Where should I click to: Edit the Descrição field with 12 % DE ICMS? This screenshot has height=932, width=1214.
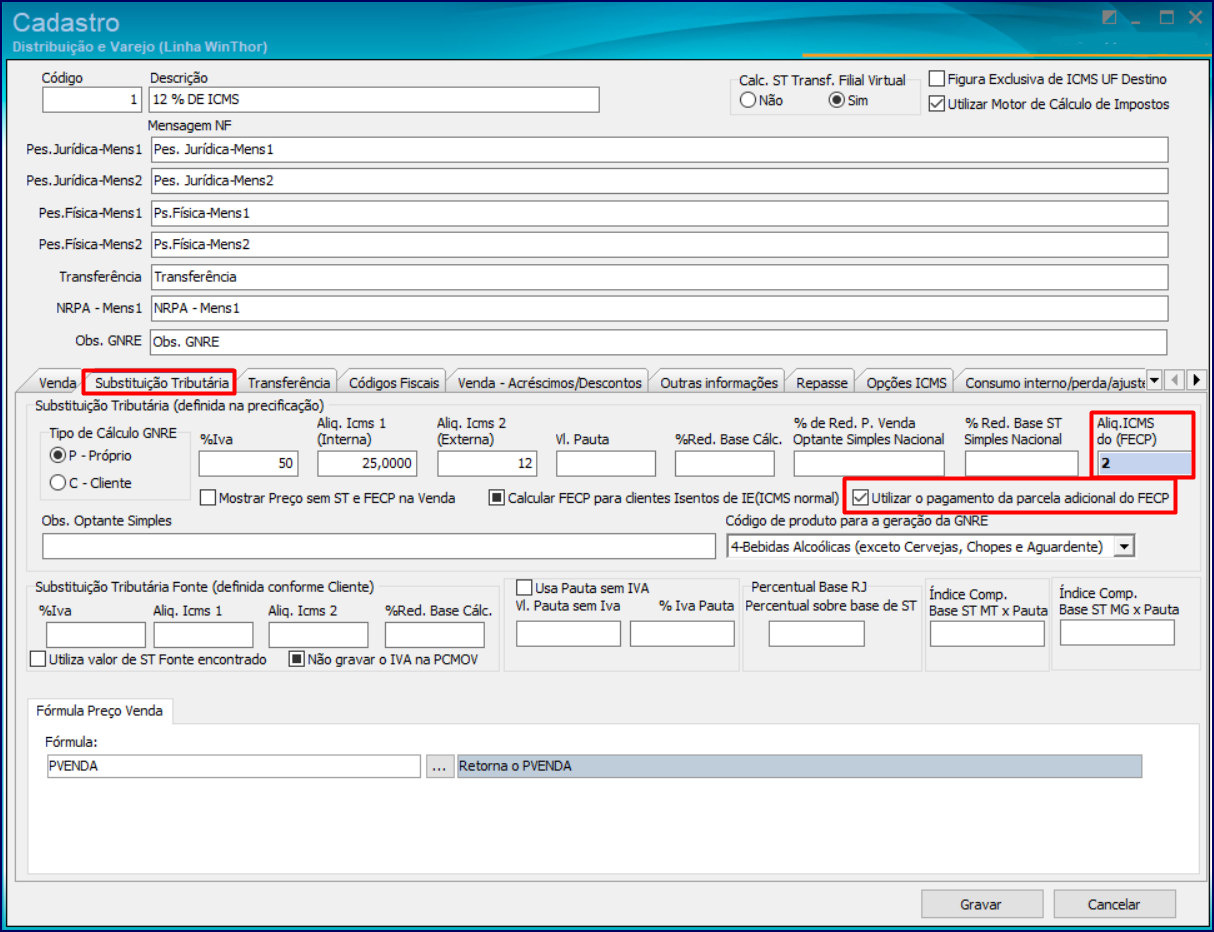(x=374, y=100)
